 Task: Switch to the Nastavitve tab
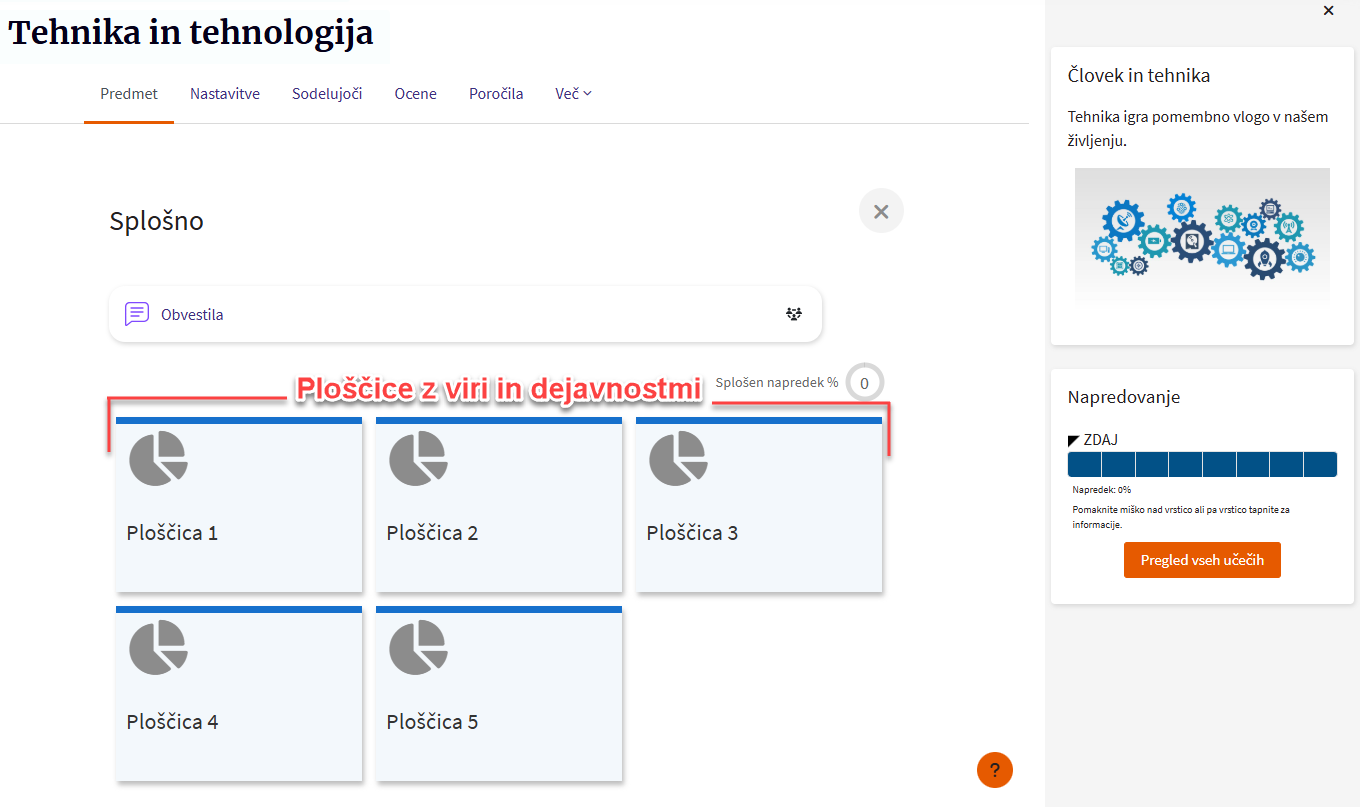coord(225,94)
